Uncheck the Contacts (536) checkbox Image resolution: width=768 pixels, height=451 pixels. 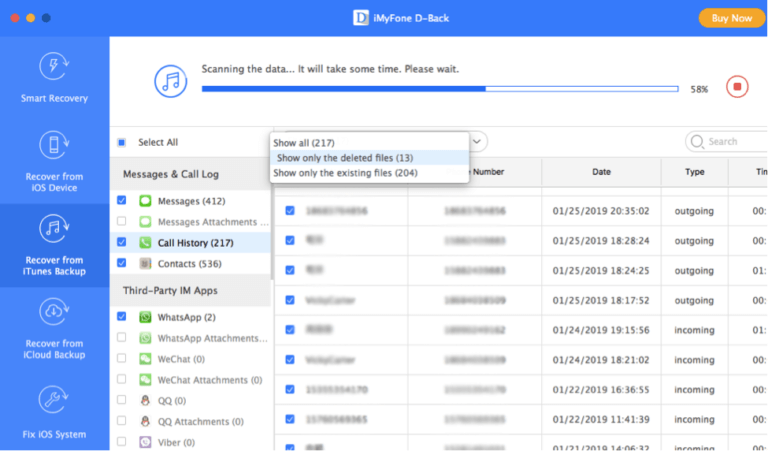[x=121, y=263]
